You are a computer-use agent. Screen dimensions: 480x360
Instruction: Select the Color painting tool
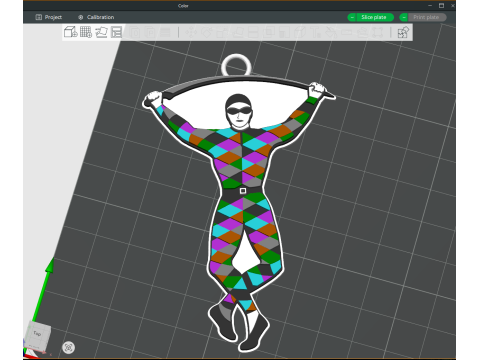(x=331, y=32)
